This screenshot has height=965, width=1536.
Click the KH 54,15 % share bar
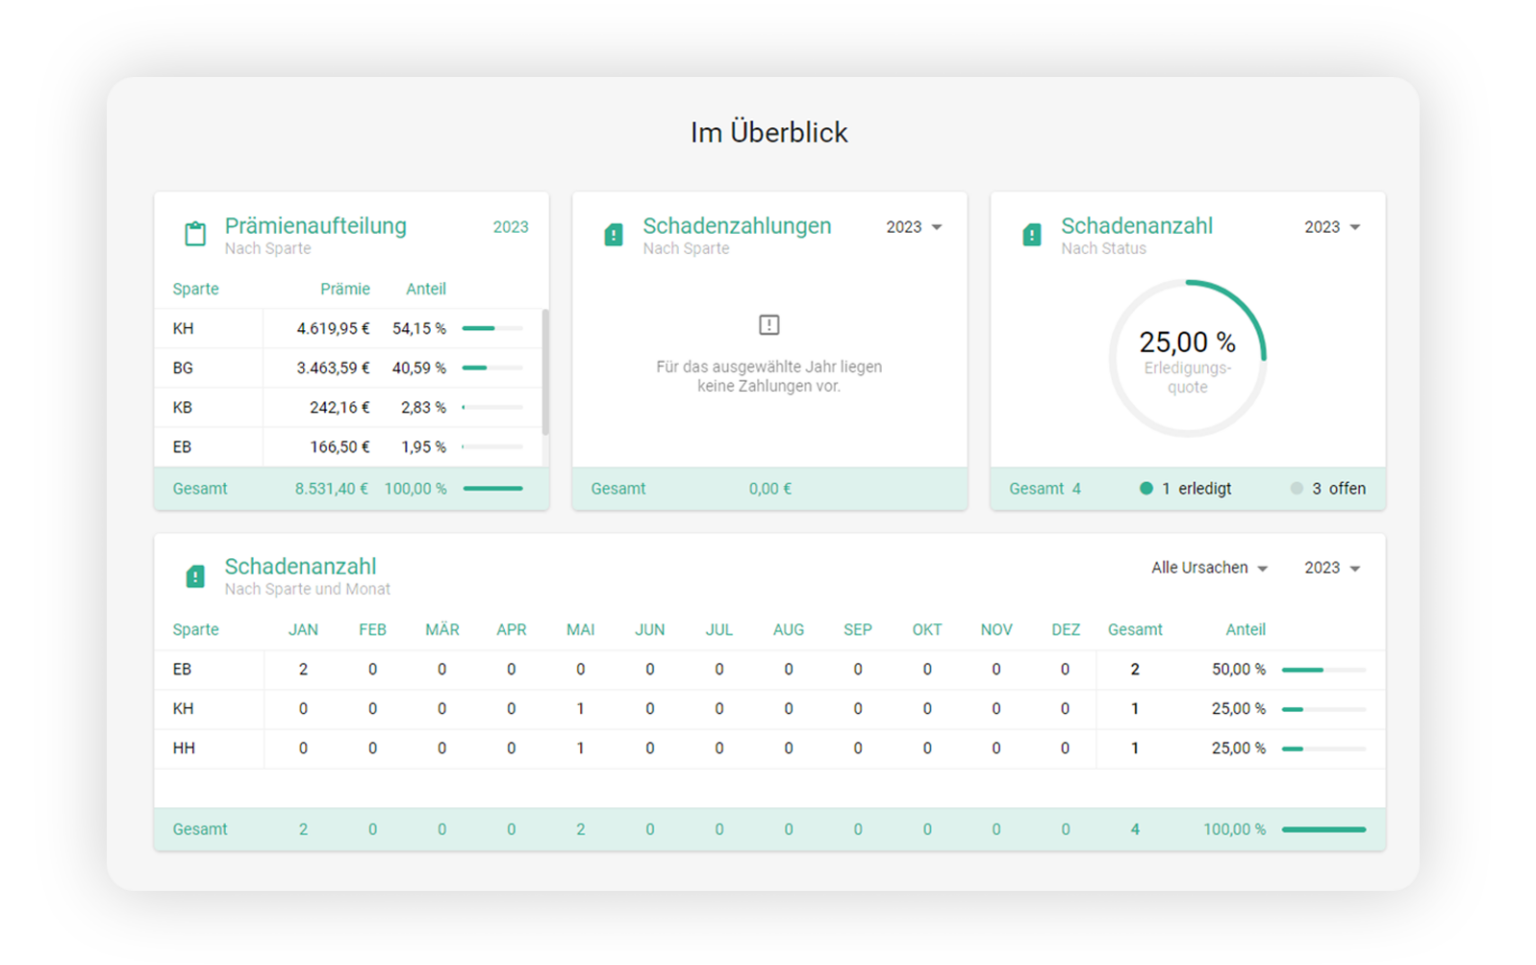[x=492, y=328]
